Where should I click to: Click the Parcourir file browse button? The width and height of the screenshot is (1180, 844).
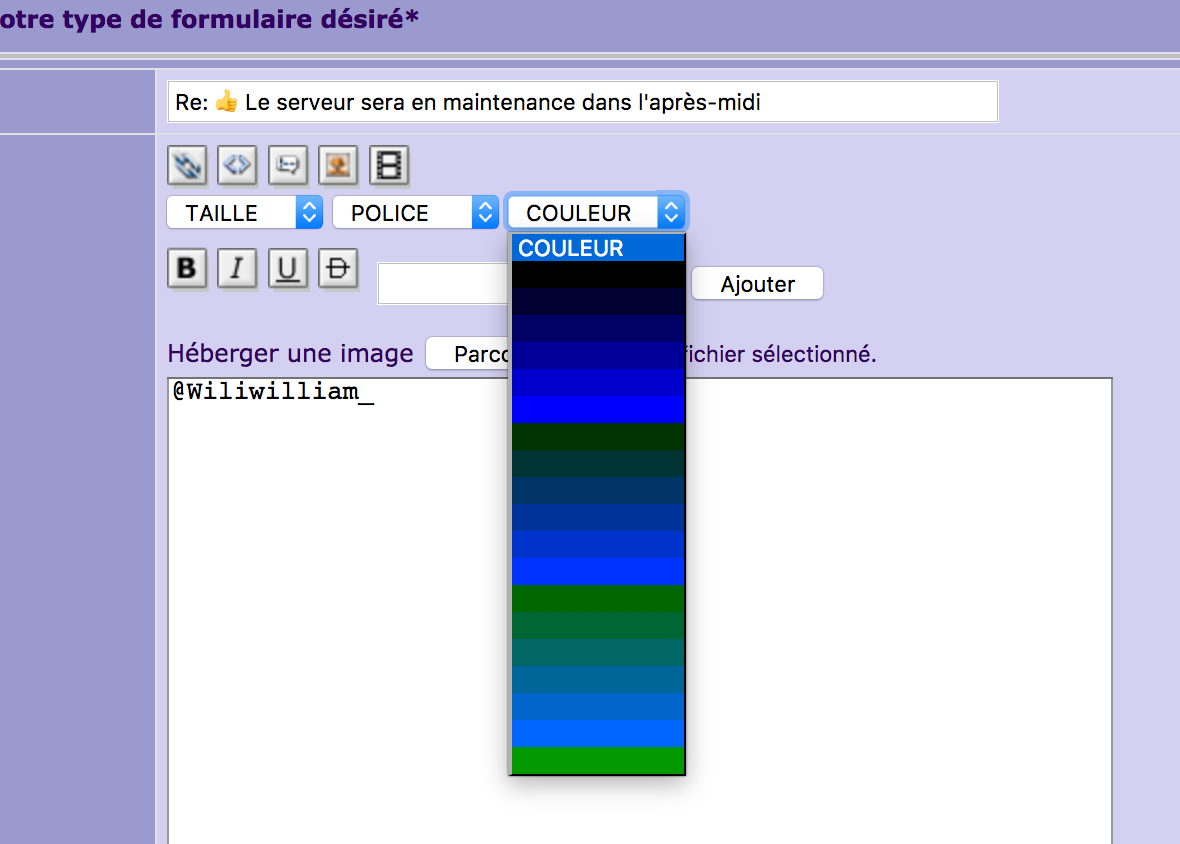468,354
